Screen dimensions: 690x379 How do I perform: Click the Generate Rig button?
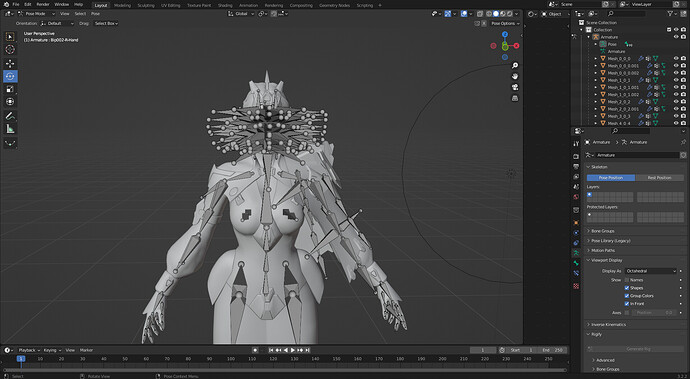pyautogui.click(x=635, y=349)
